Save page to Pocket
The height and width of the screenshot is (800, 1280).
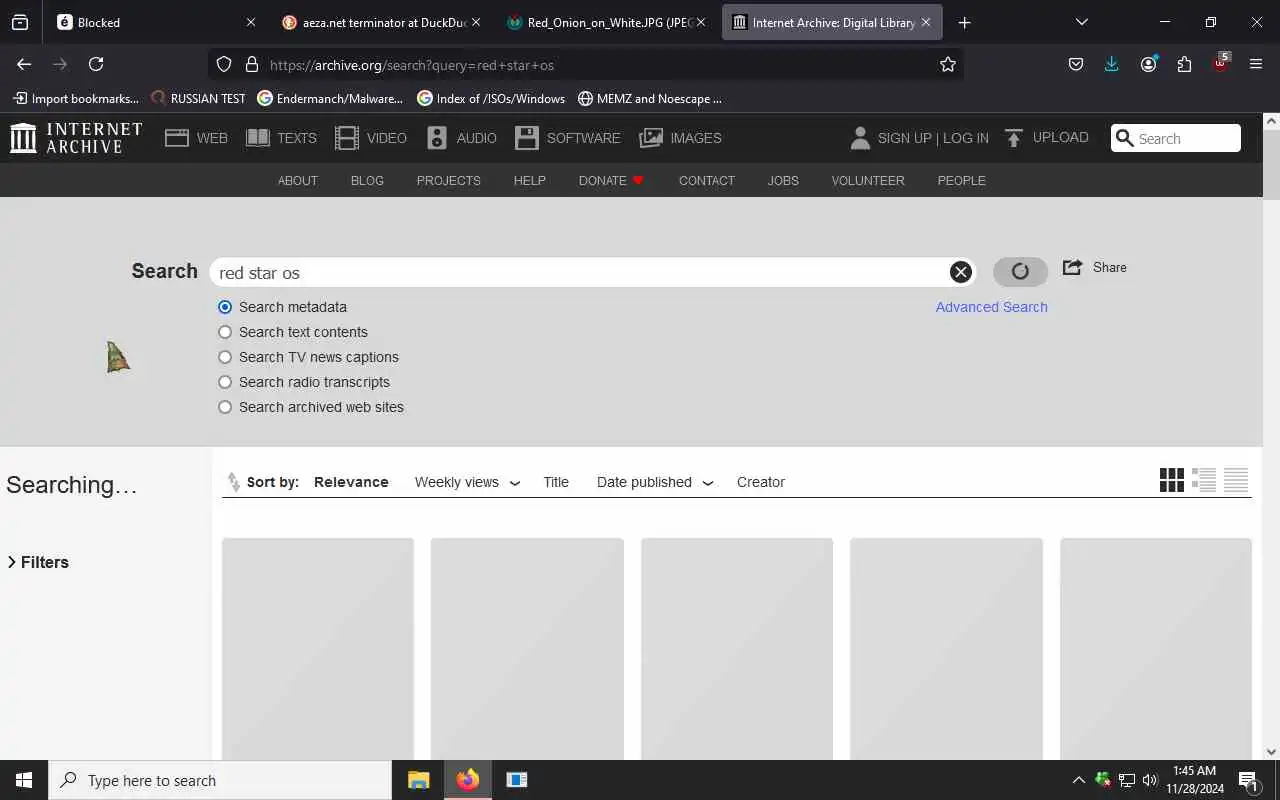[1076, 64]
